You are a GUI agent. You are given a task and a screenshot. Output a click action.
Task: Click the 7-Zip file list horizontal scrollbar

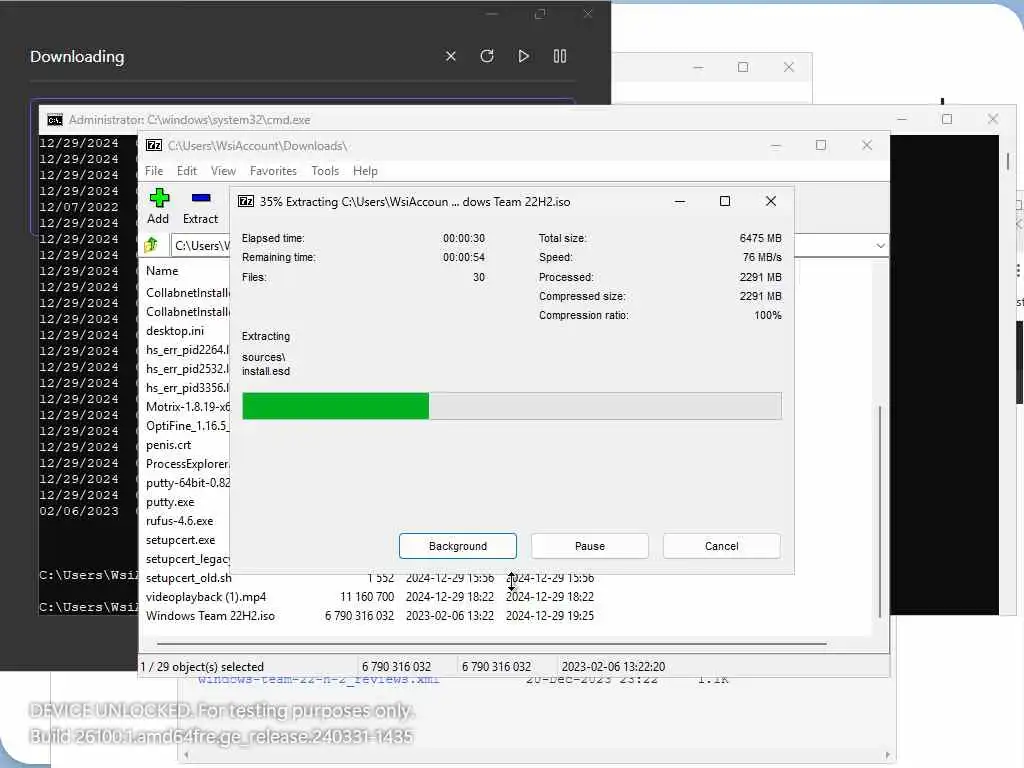(x=491, y=644)
